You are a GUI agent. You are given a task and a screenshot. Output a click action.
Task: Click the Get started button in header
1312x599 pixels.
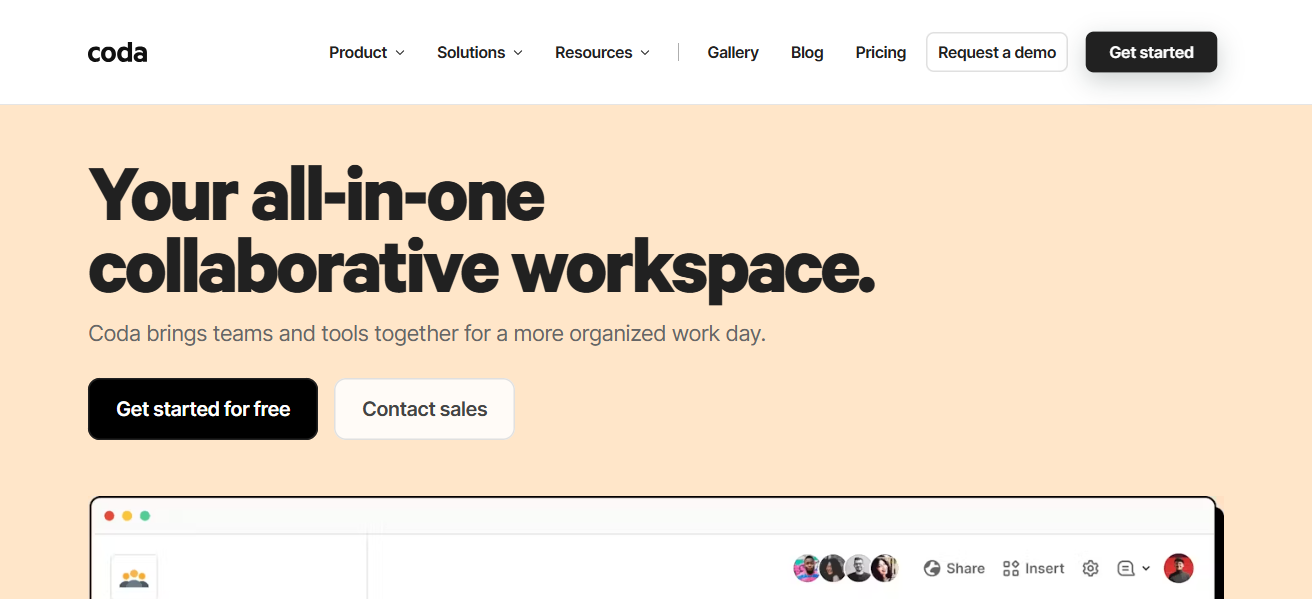pyautogui.click(x=1151, y=52)
